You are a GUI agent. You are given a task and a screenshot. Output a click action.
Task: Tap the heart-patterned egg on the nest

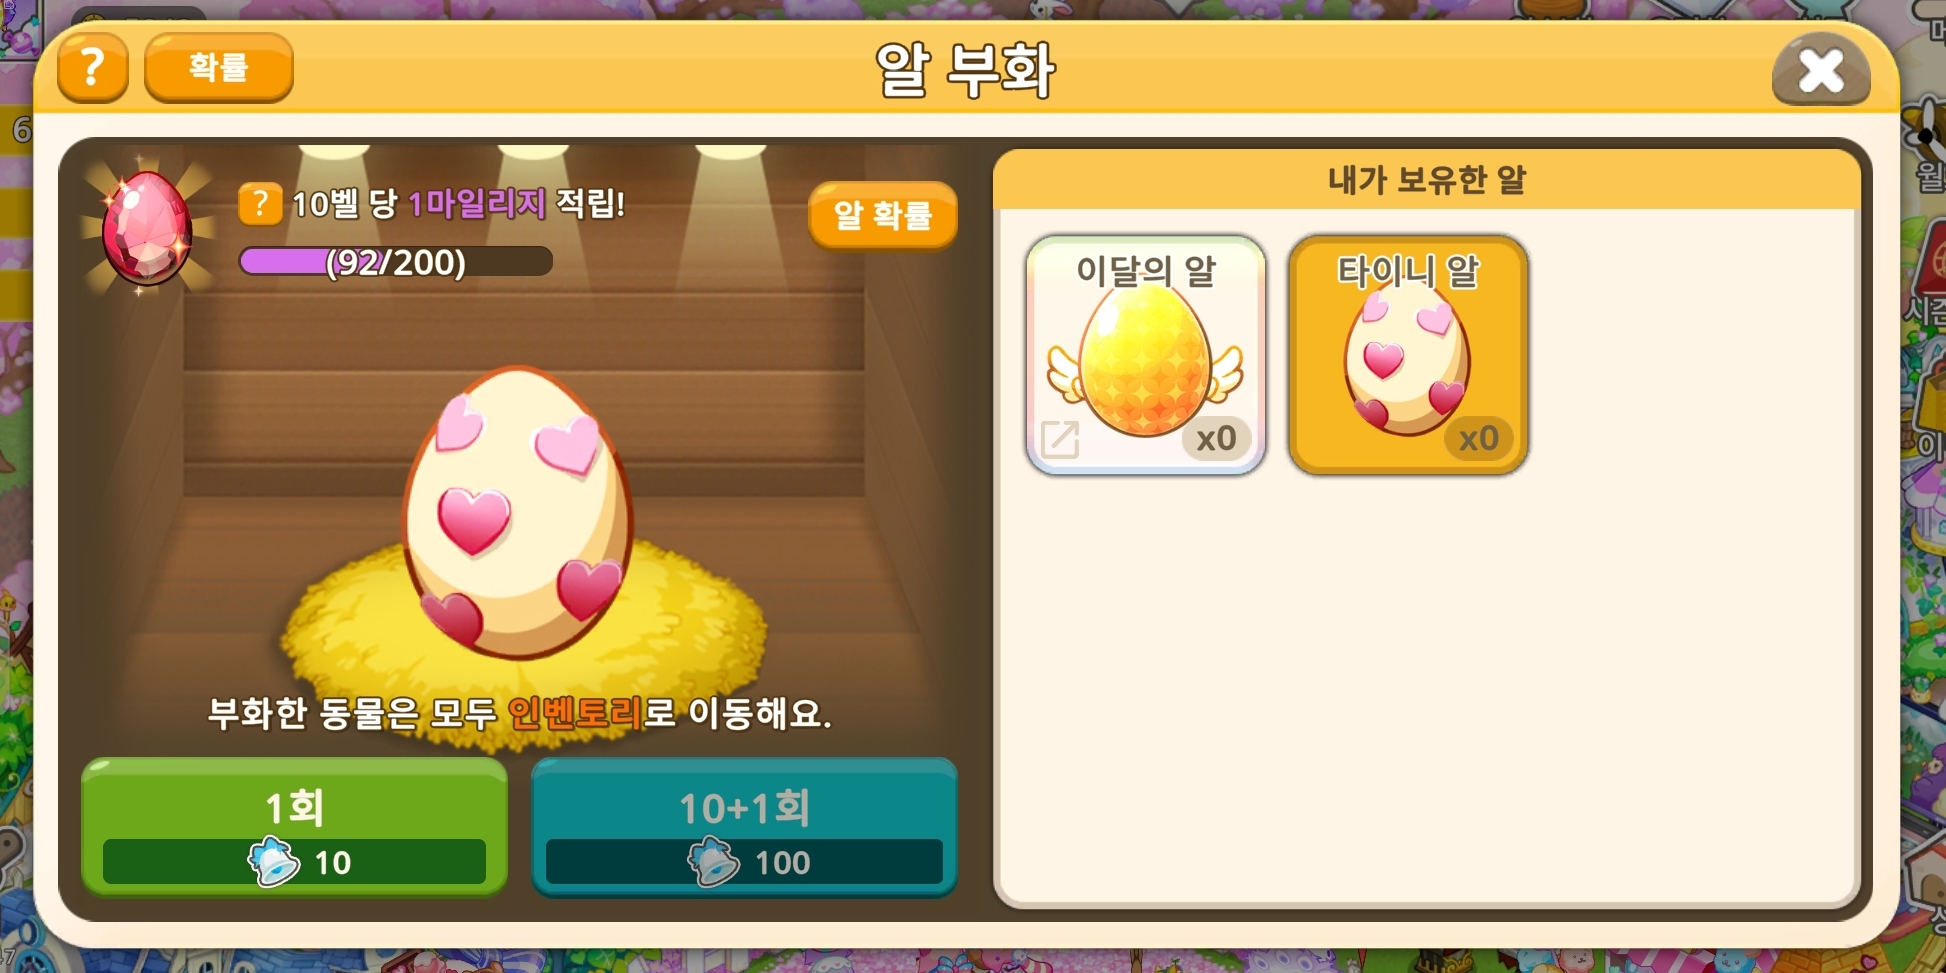coord(518,513)
